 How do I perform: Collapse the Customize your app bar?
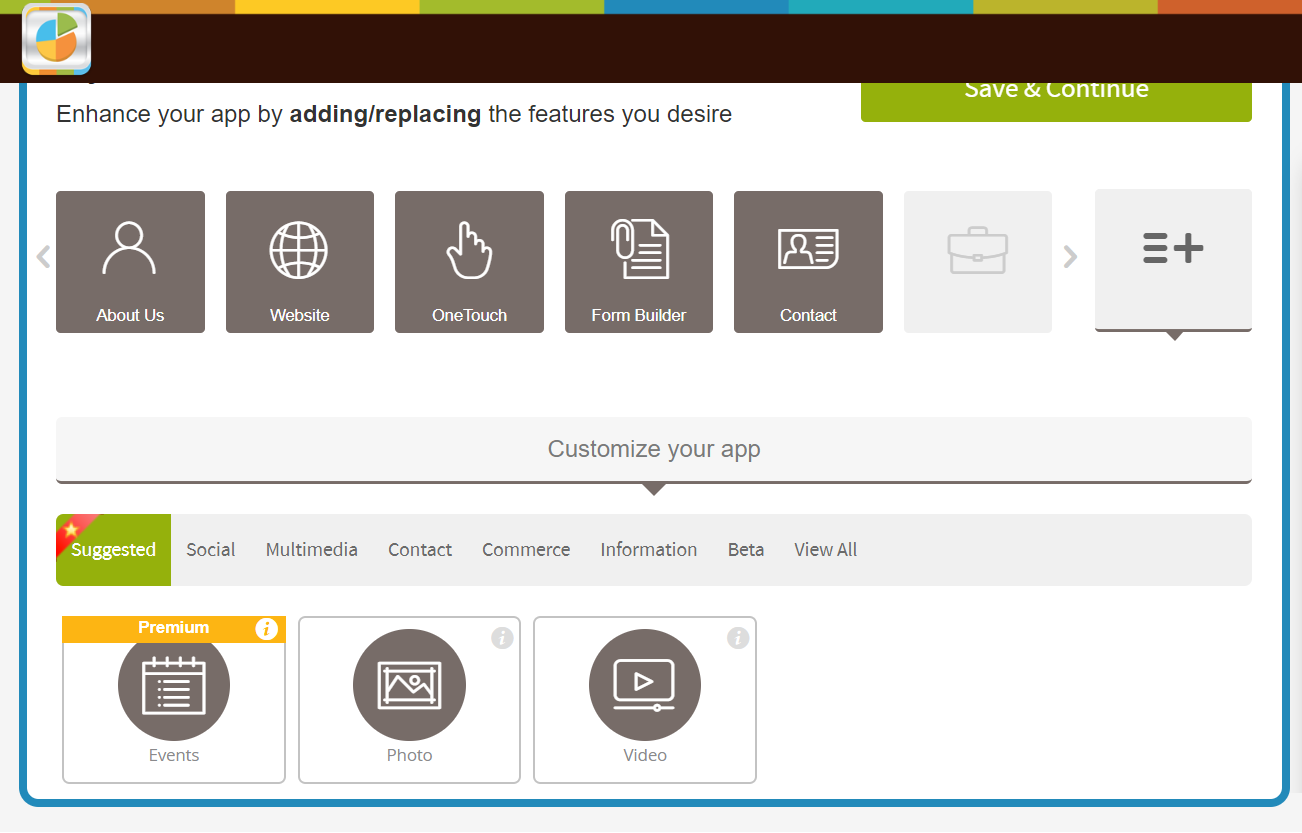coord(653,450)
